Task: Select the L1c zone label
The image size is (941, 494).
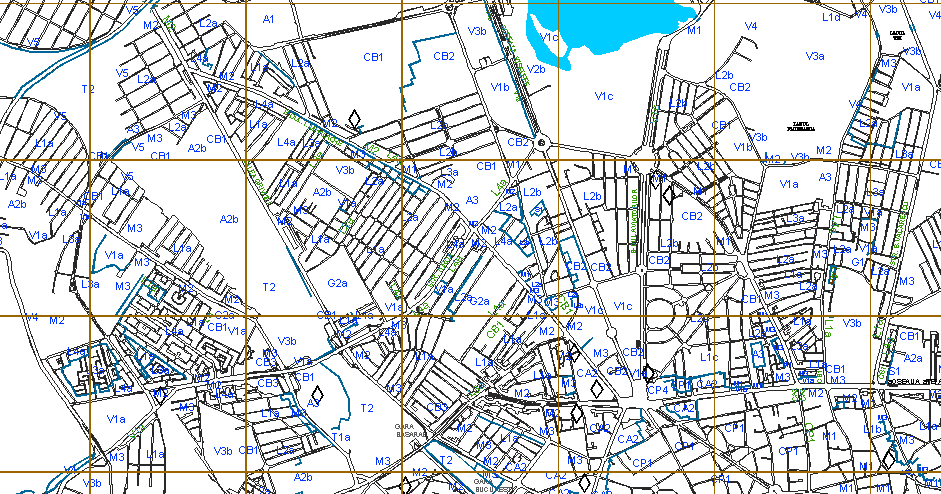Action: pyautogui.click(x=709, y=357)
